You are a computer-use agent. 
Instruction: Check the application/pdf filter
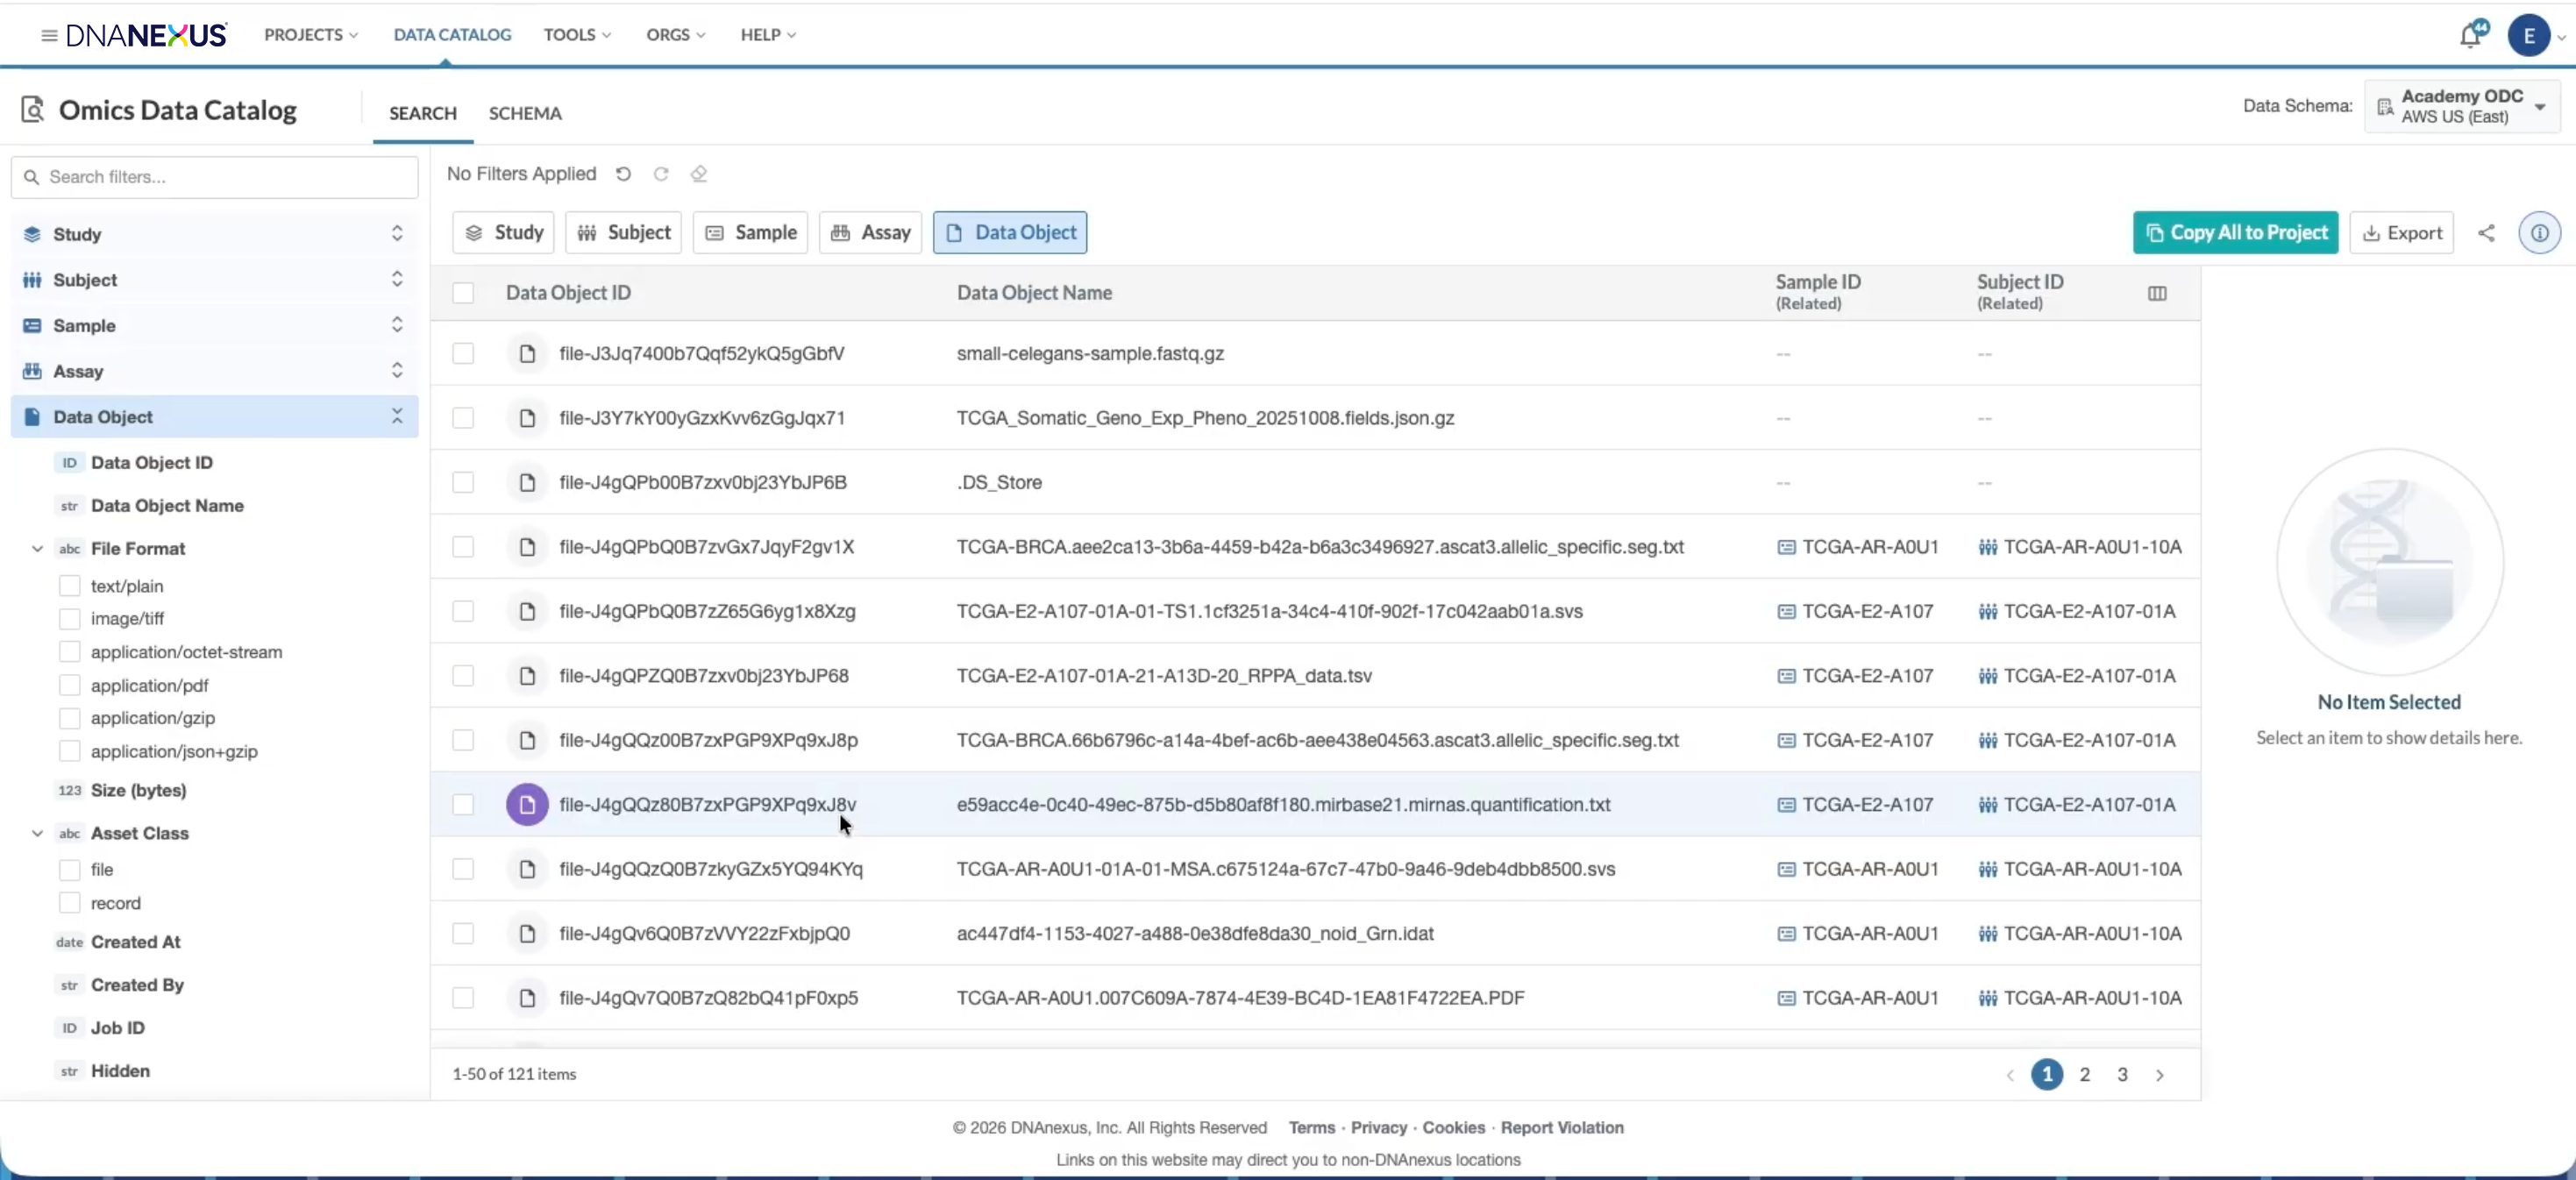[70, 686]
